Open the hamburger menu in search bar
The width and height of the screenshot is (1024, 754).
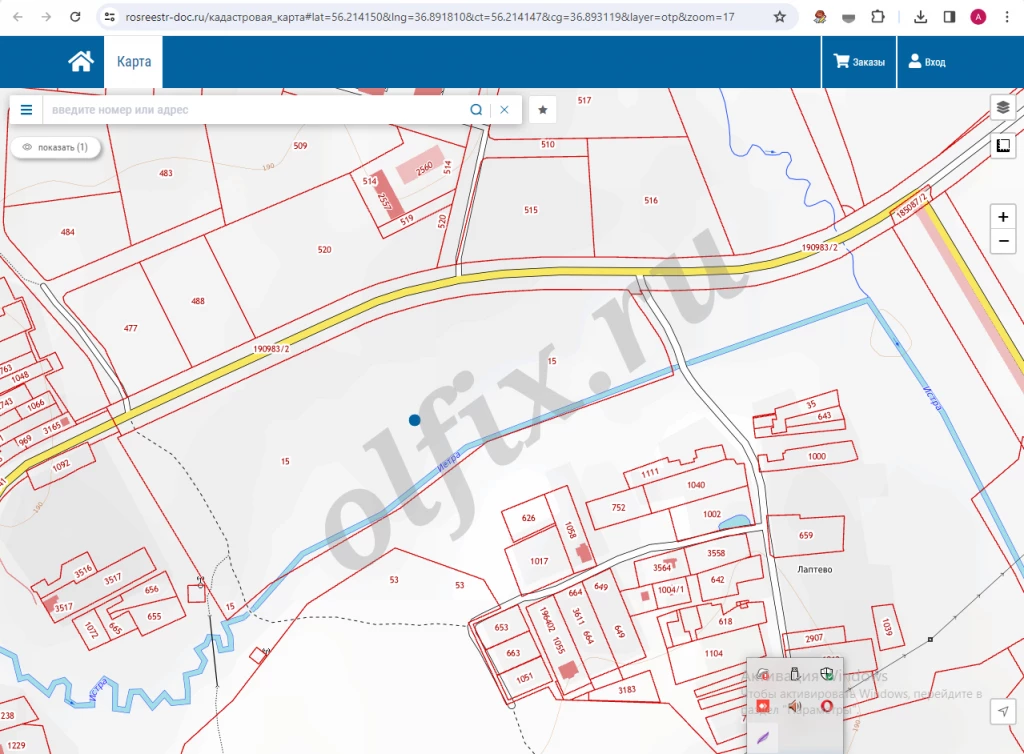tap(26, 110)
